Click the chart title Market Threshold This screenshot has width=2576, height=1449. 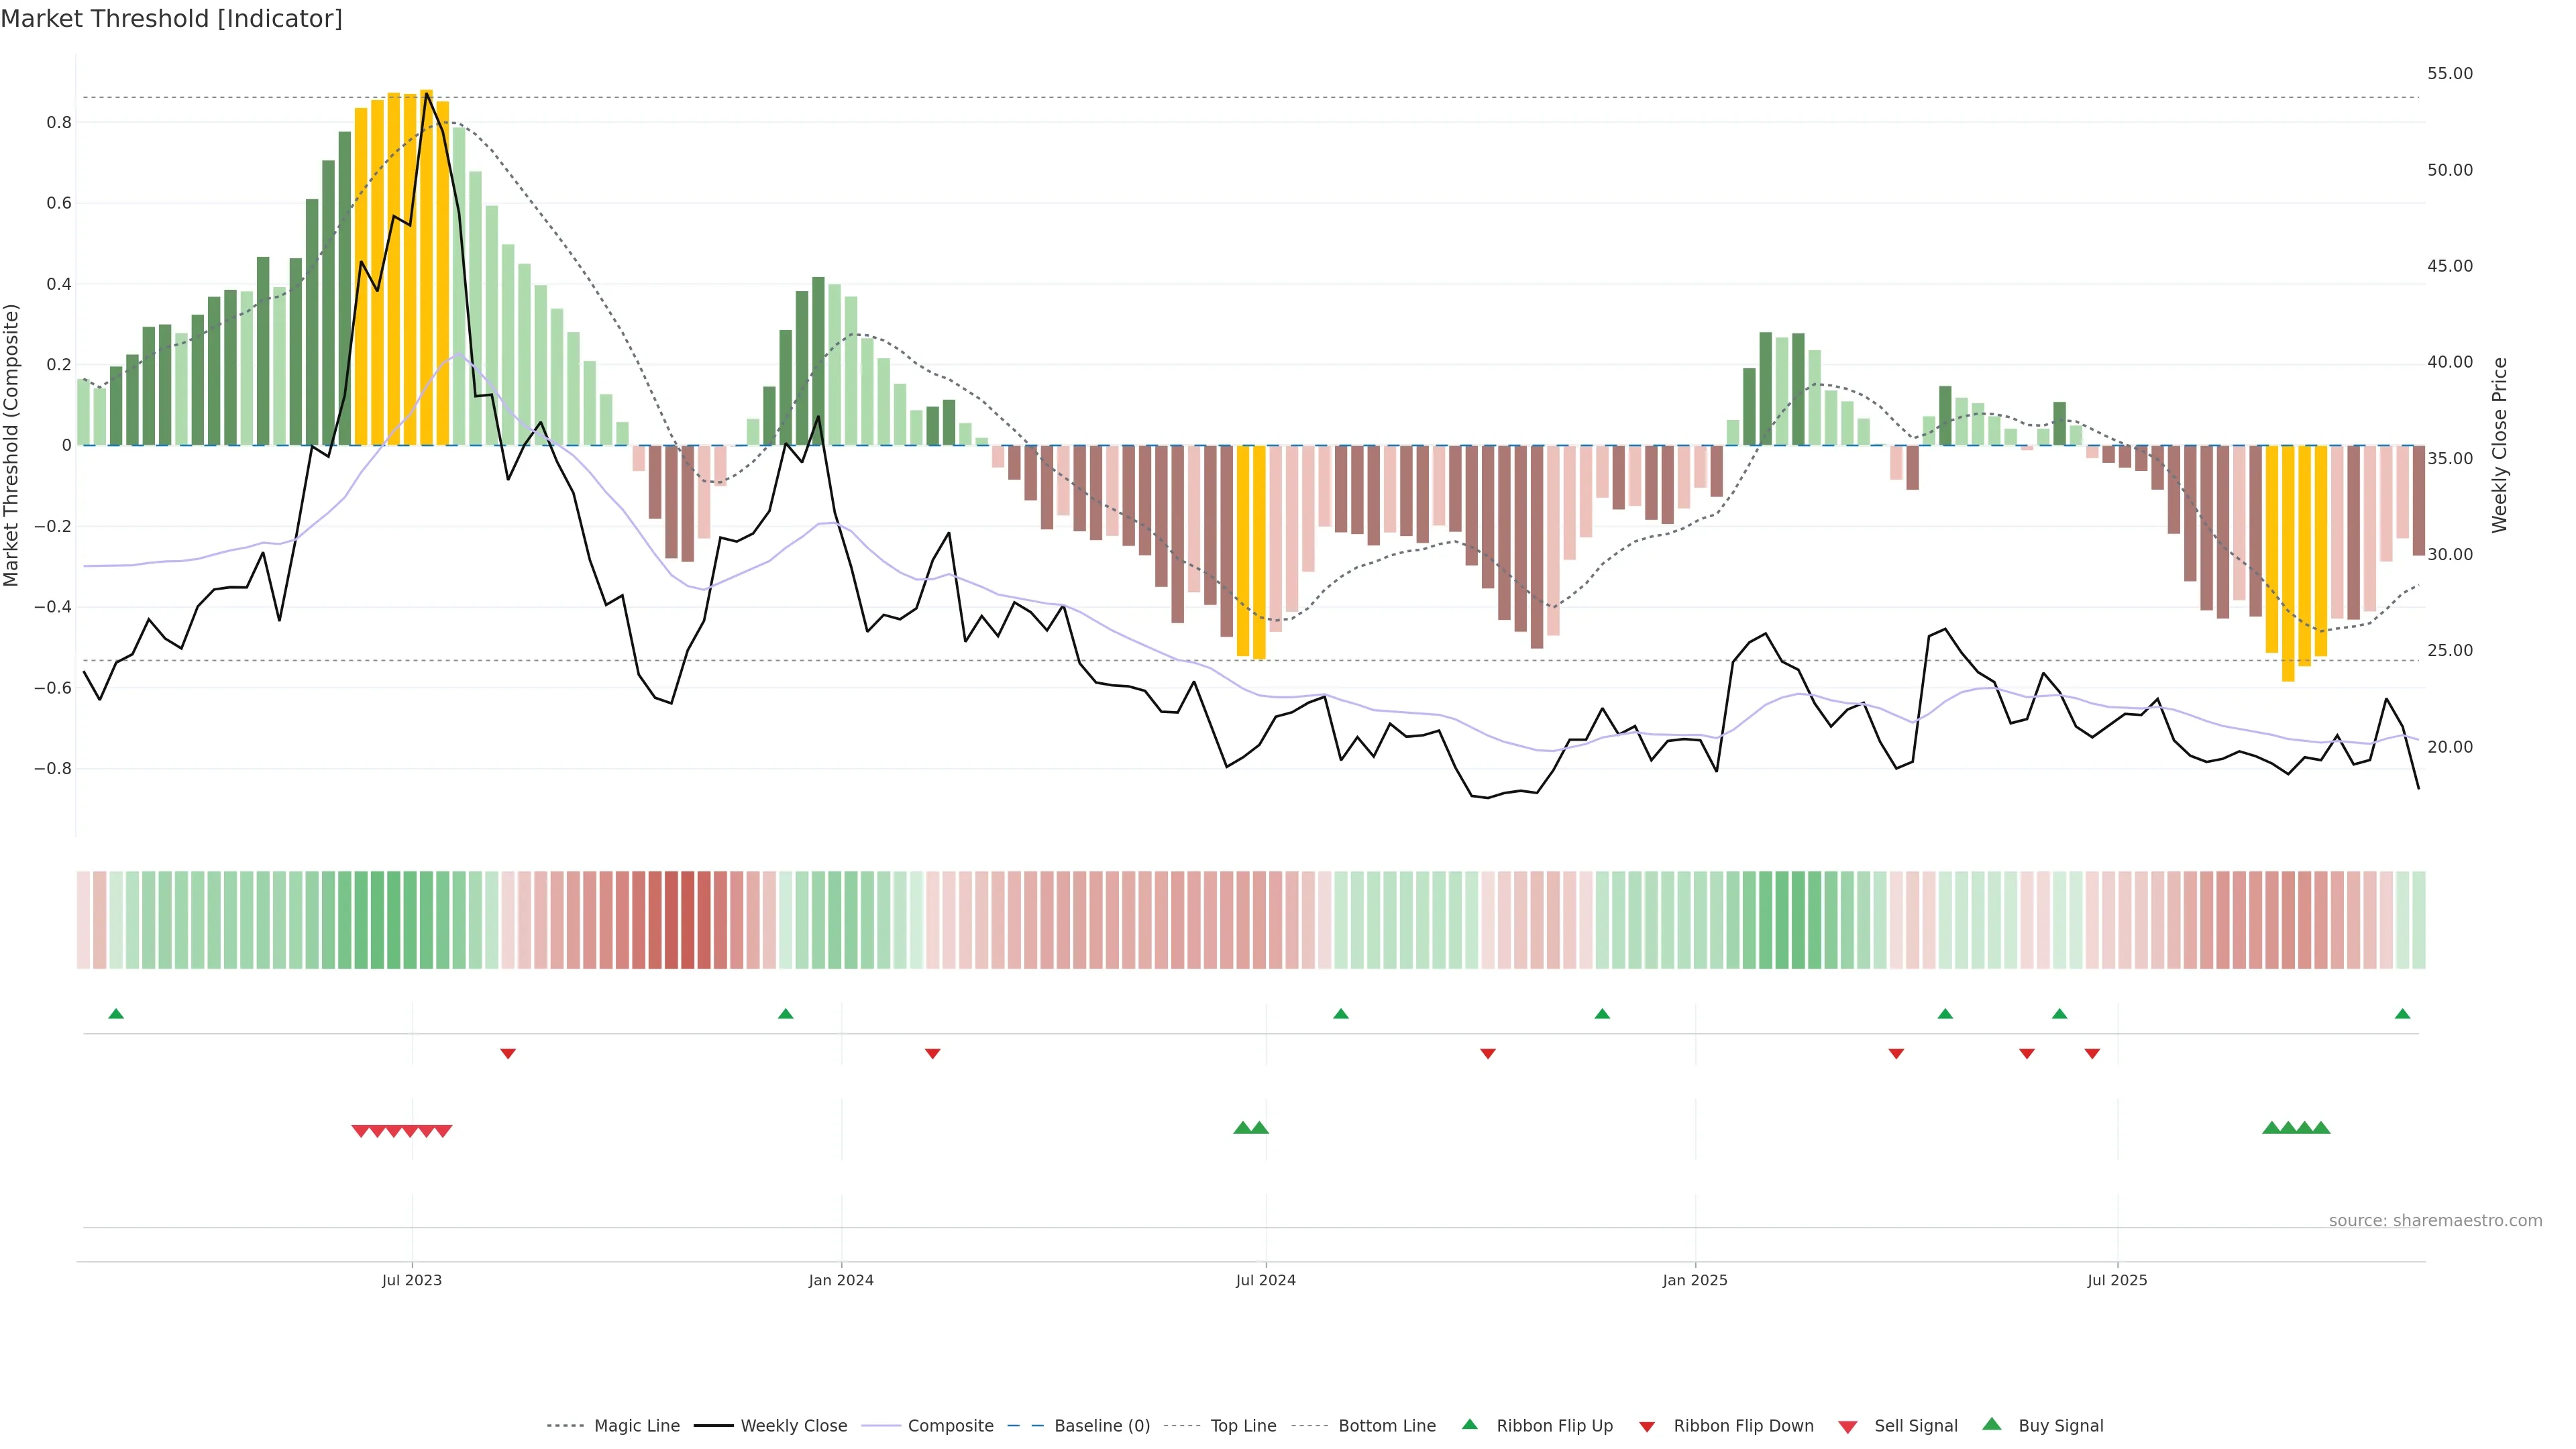(x=171, y=19)
